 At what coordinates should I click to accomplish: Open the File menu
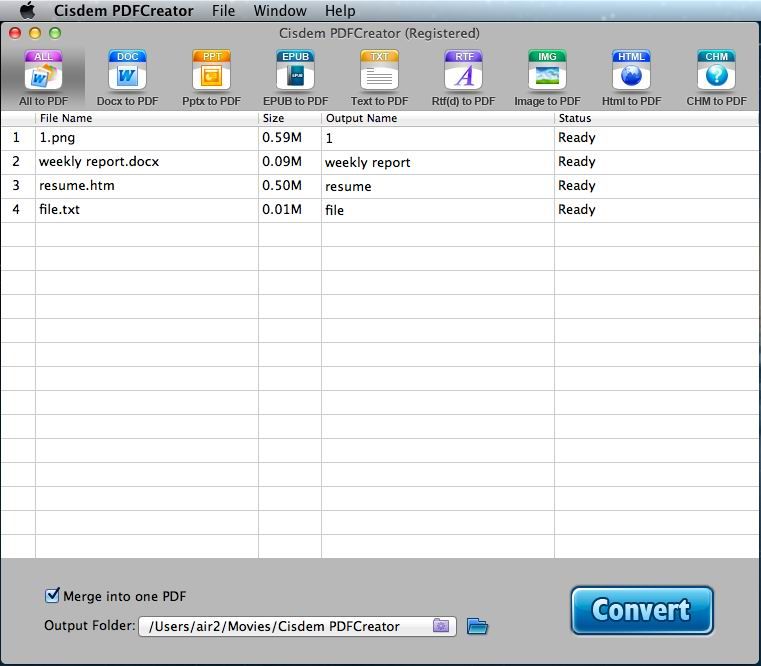pos(223,11)
